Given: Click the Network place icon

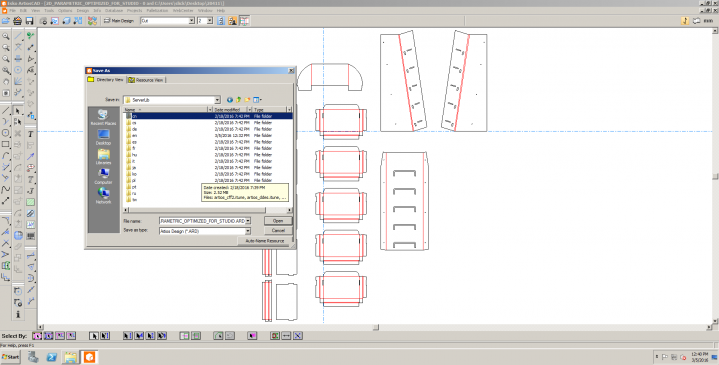Looking at the screenshot, I should 103,196.
